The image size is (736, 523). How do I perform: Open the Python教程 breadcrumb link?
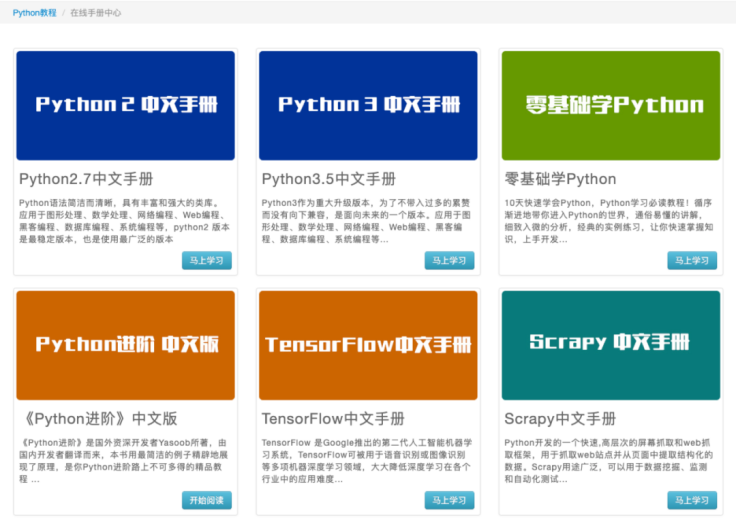pyautogui.click(x=34, y=13)
